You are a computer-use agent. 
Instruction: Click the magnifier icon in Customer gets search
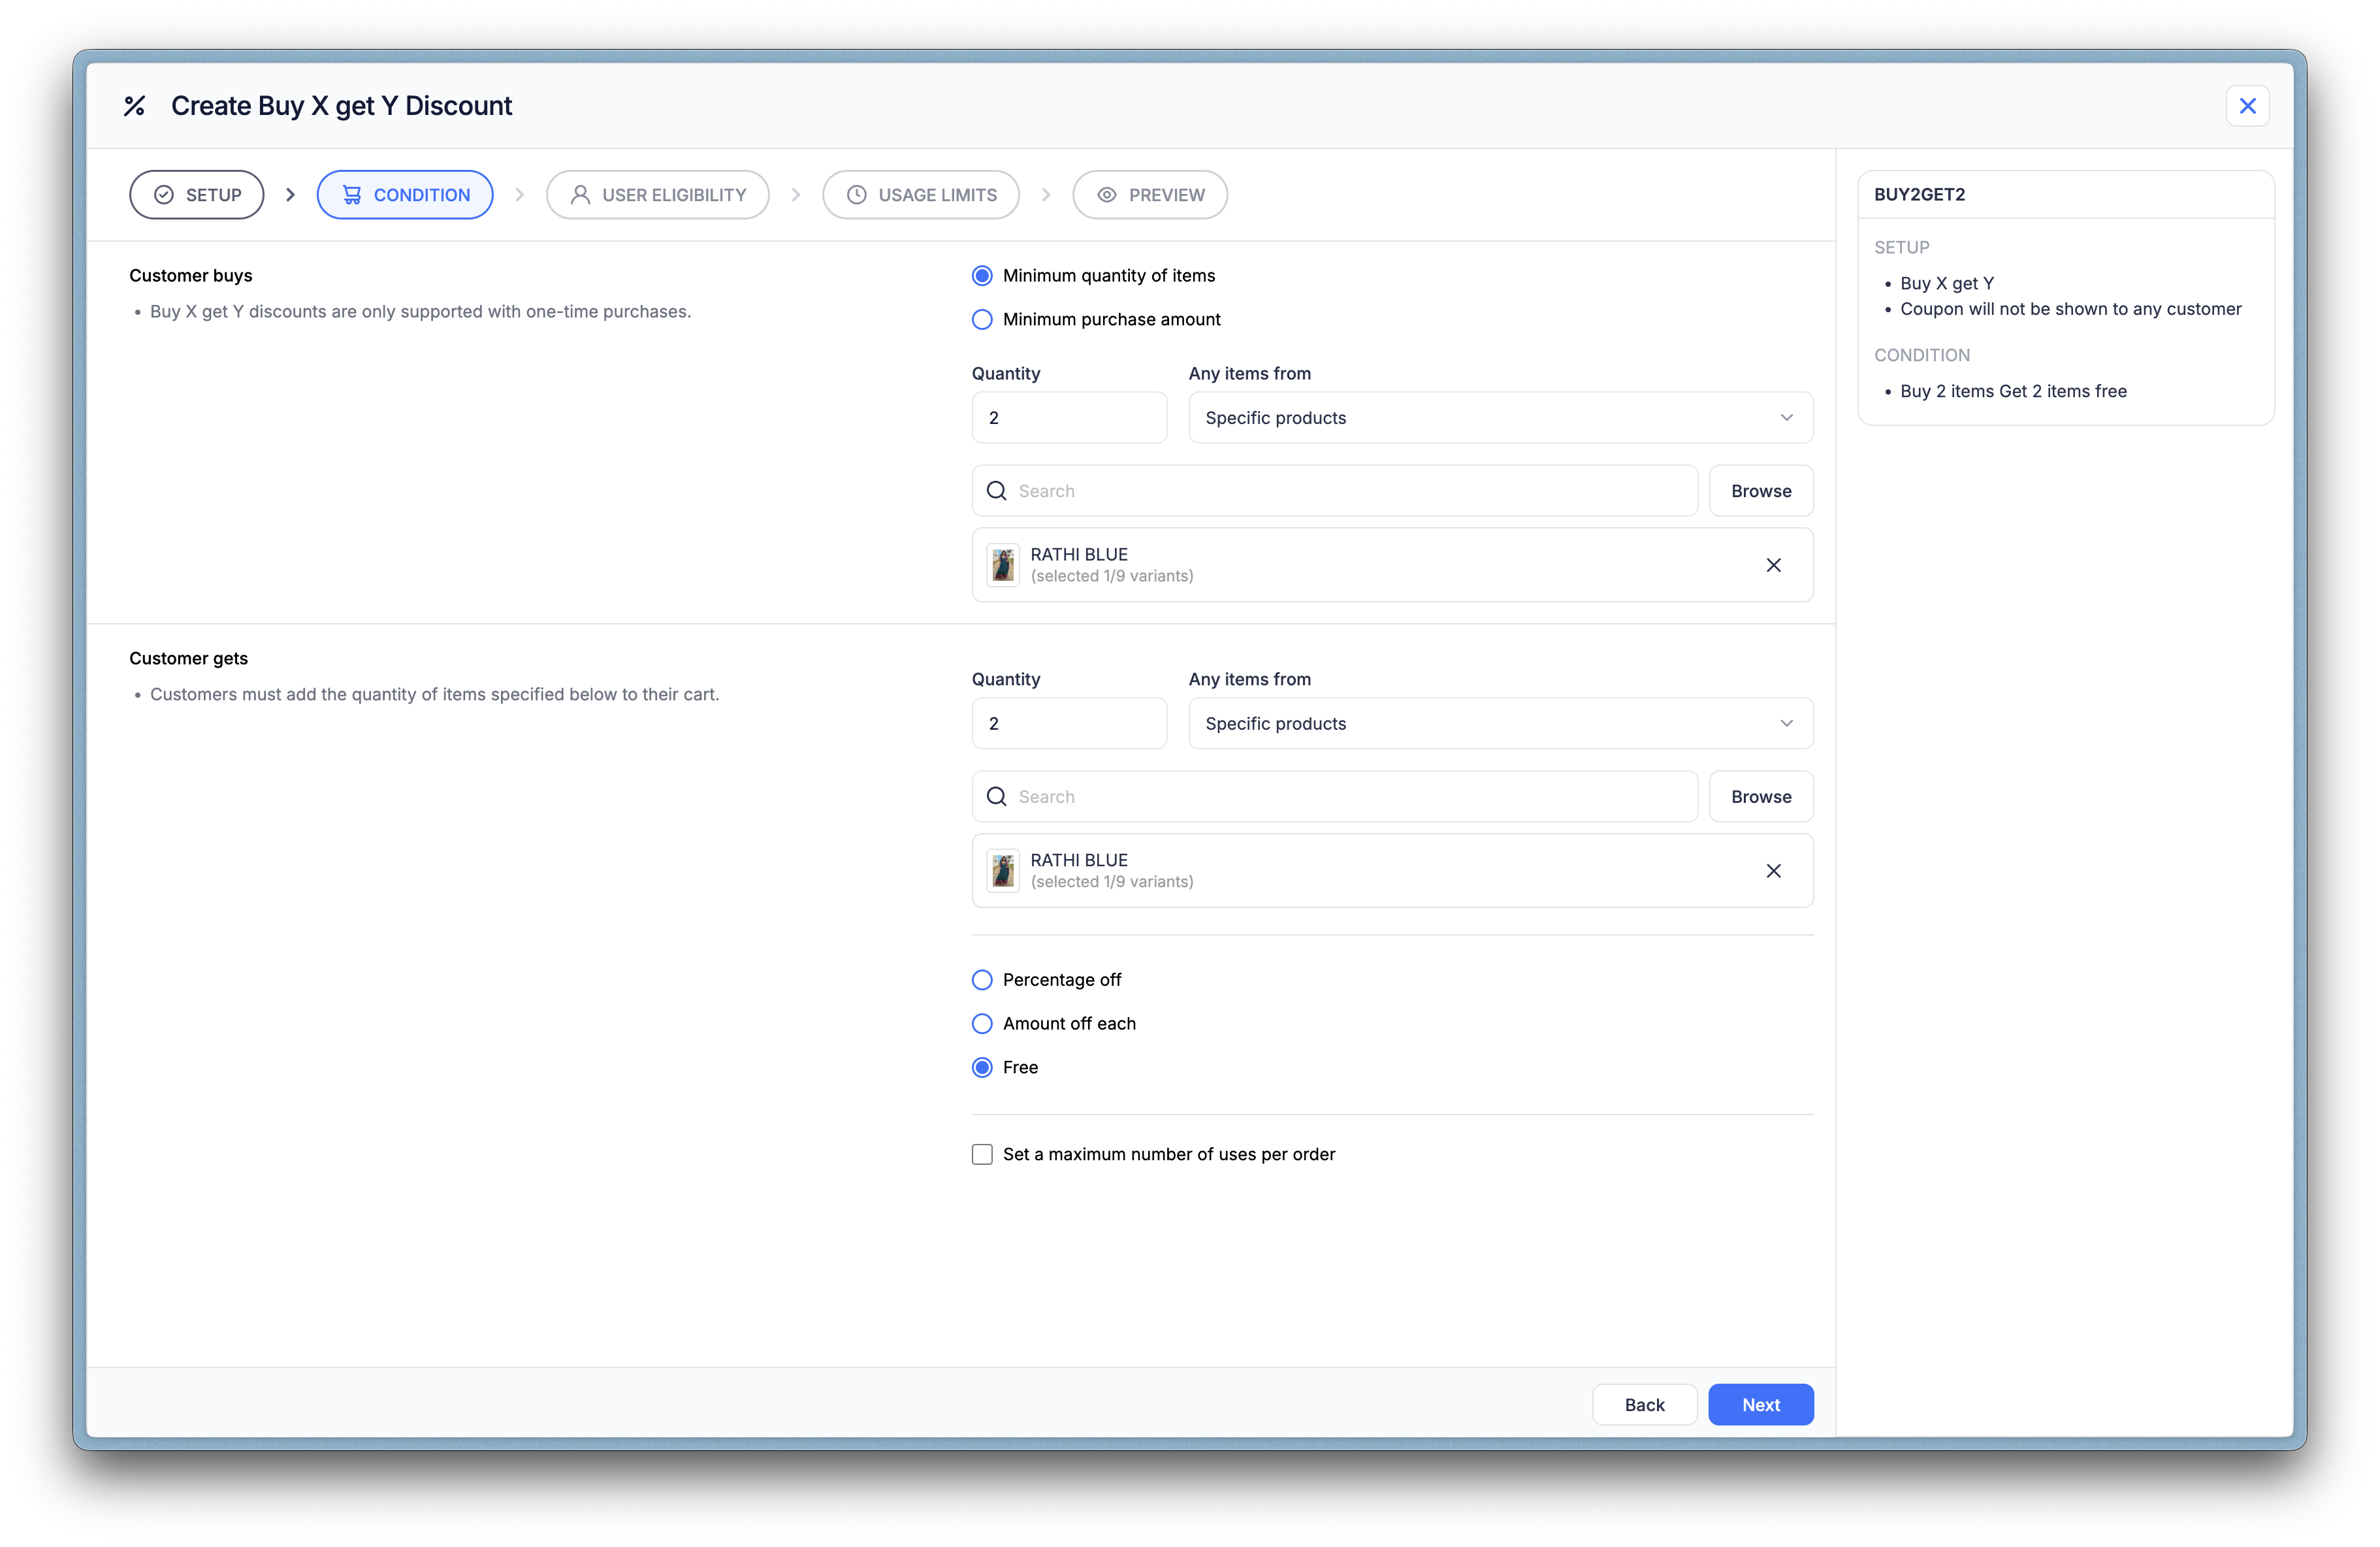click(x=996, y=797)
